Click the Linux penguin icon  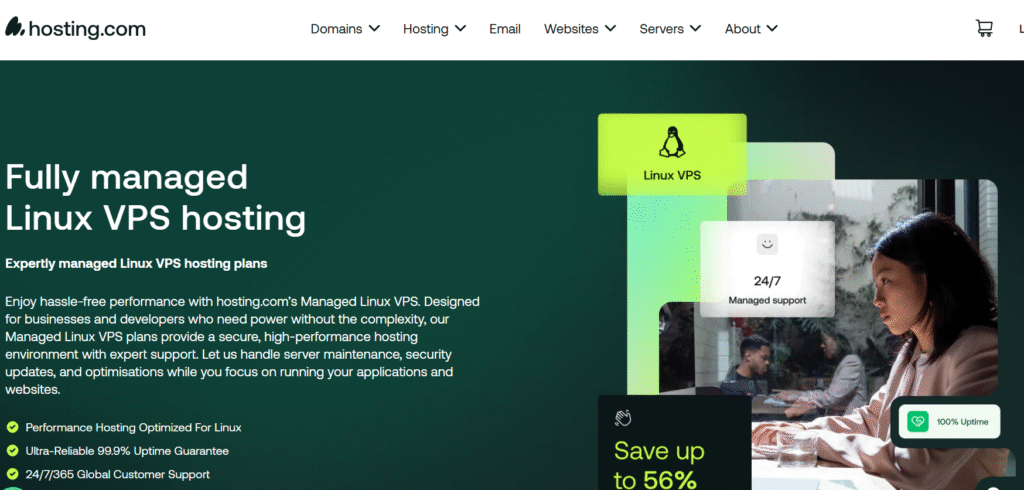pyautogui.click(x=672, y=142)
